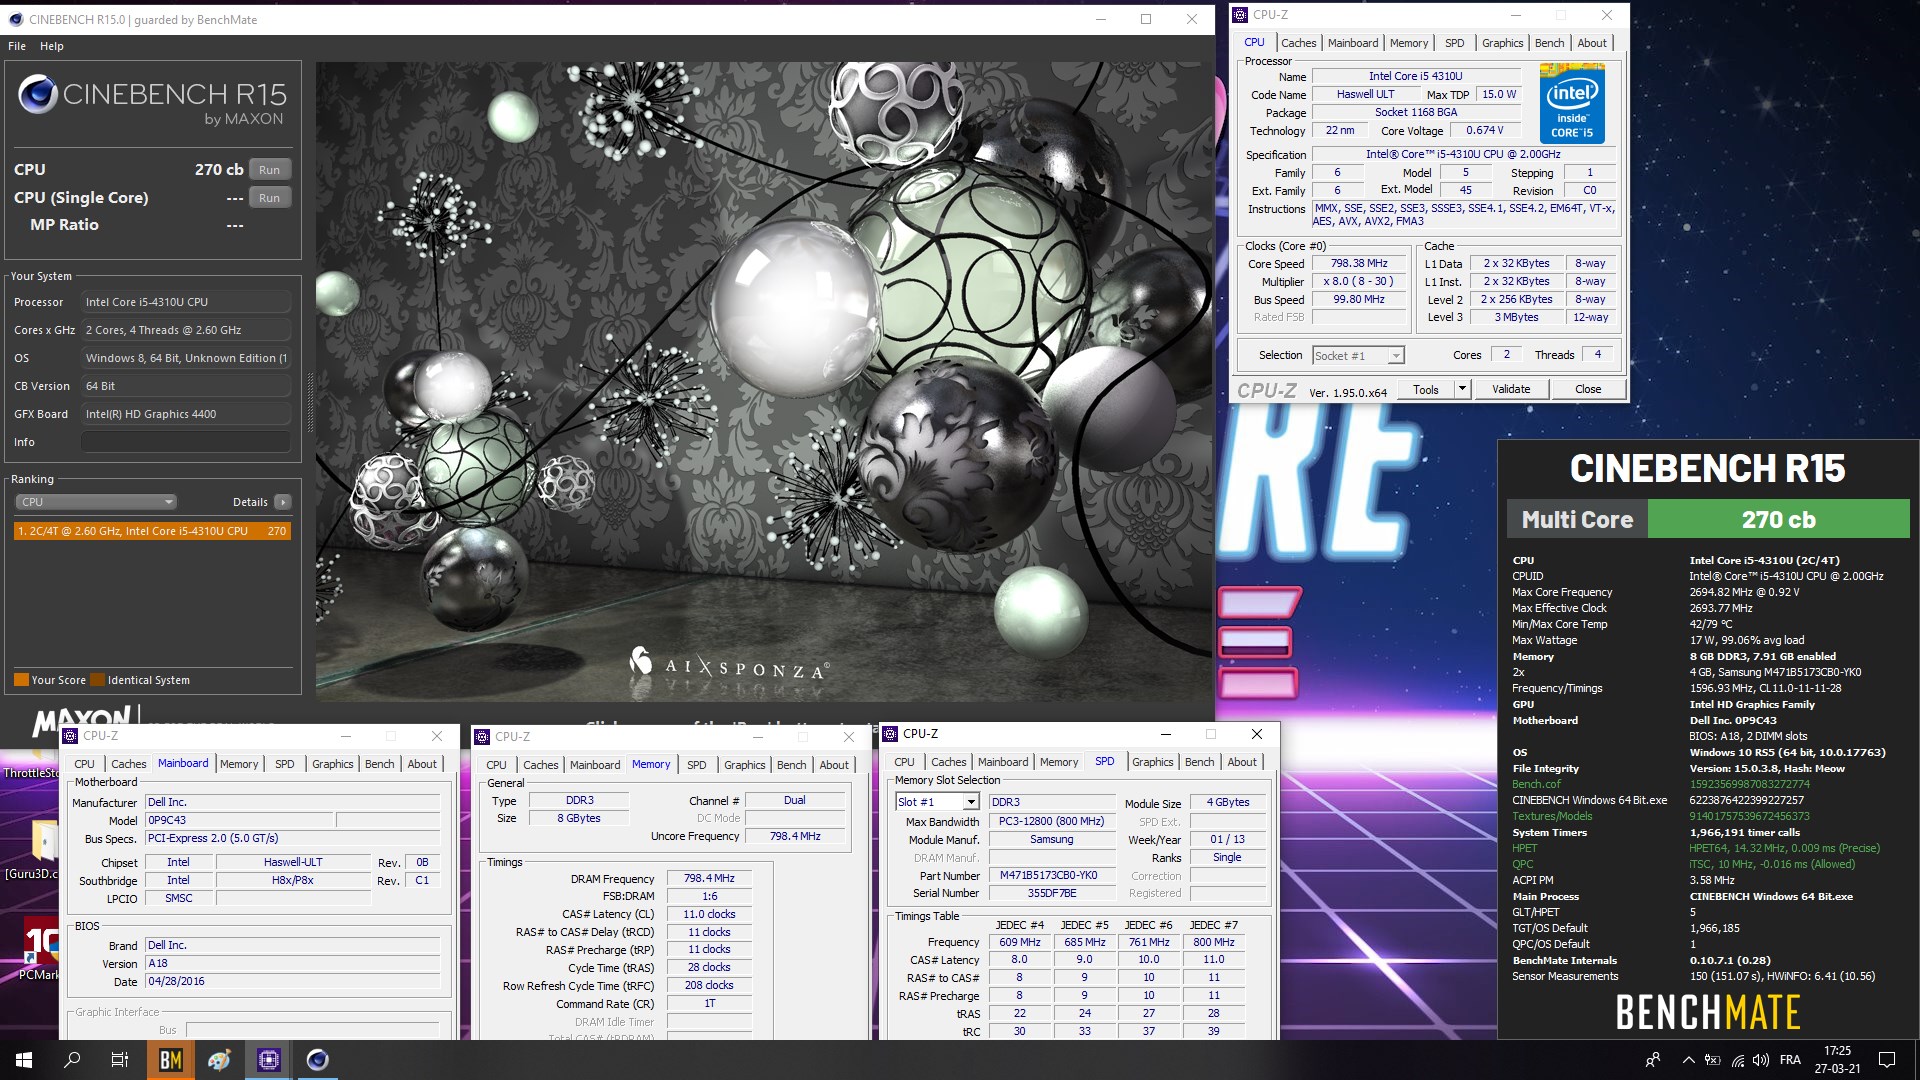Image resolution: width=1920 pixels, height=1080 pixels.
Task: Switch to BenchMate via BM taskbar icon
Action: [x=171, y=1060]
